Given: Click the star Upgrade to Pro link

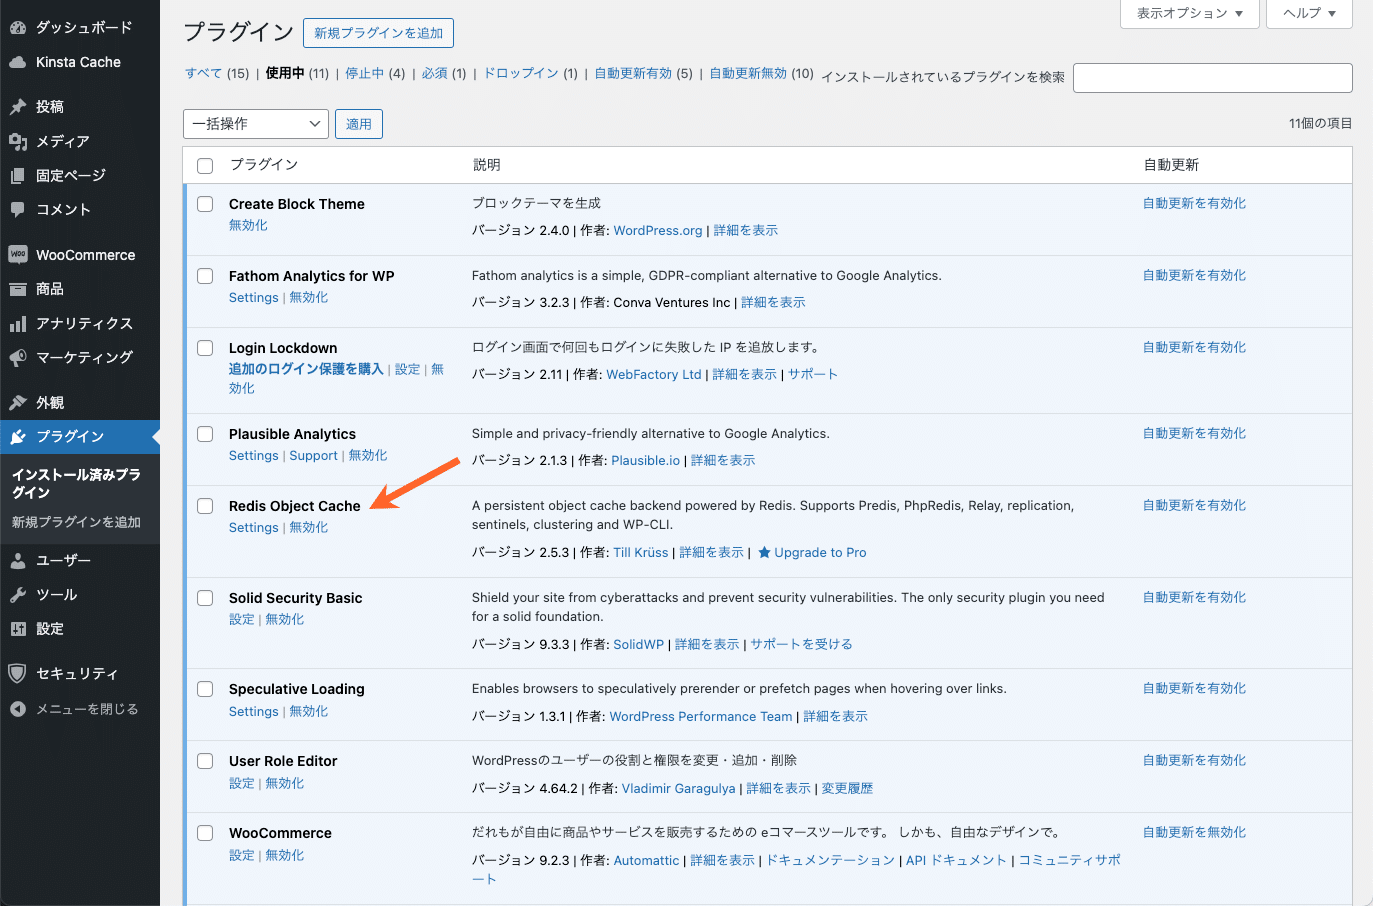Looking at the screenshot, I should pos(812,552).
